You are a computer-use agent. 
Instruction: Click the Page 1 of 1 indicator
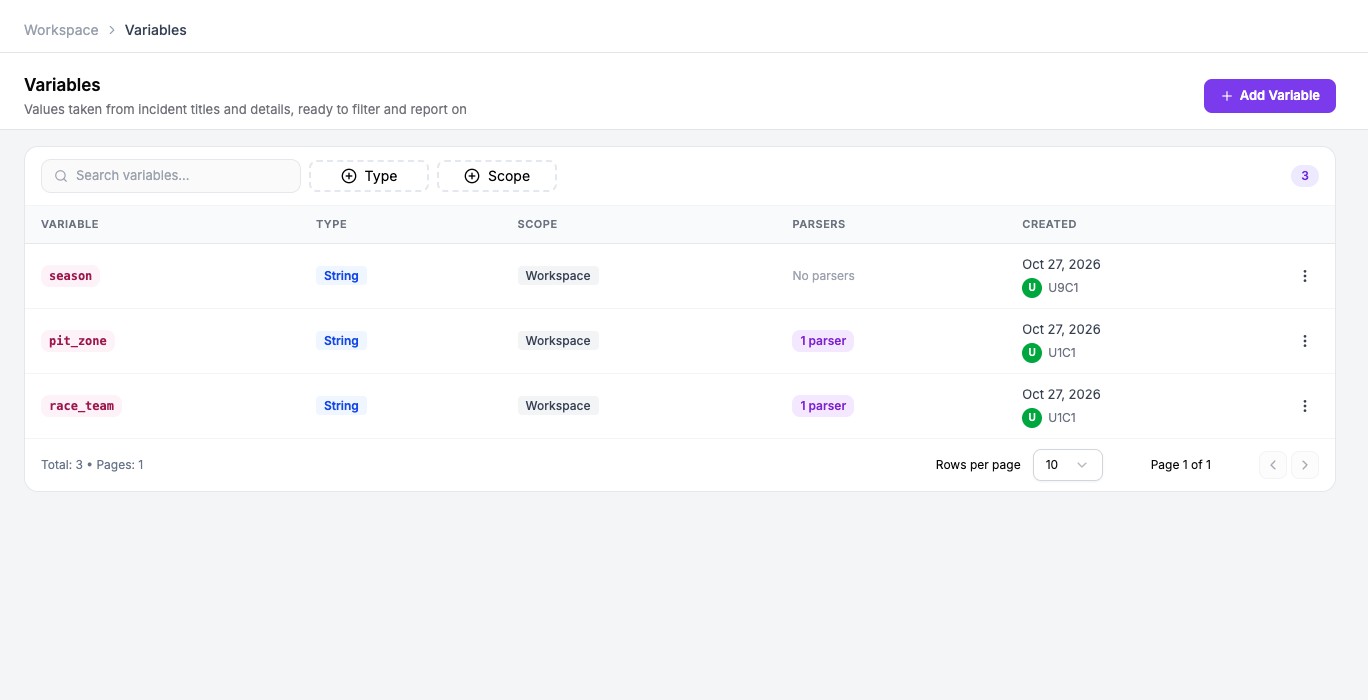tap(1181, 465)
